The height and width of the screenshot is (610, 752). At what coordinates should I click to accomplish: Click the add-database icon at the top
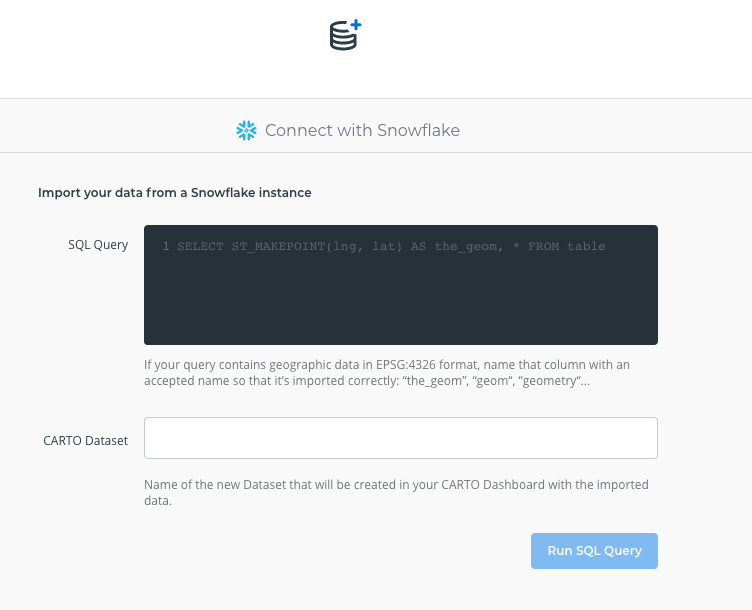click(343, 37)
